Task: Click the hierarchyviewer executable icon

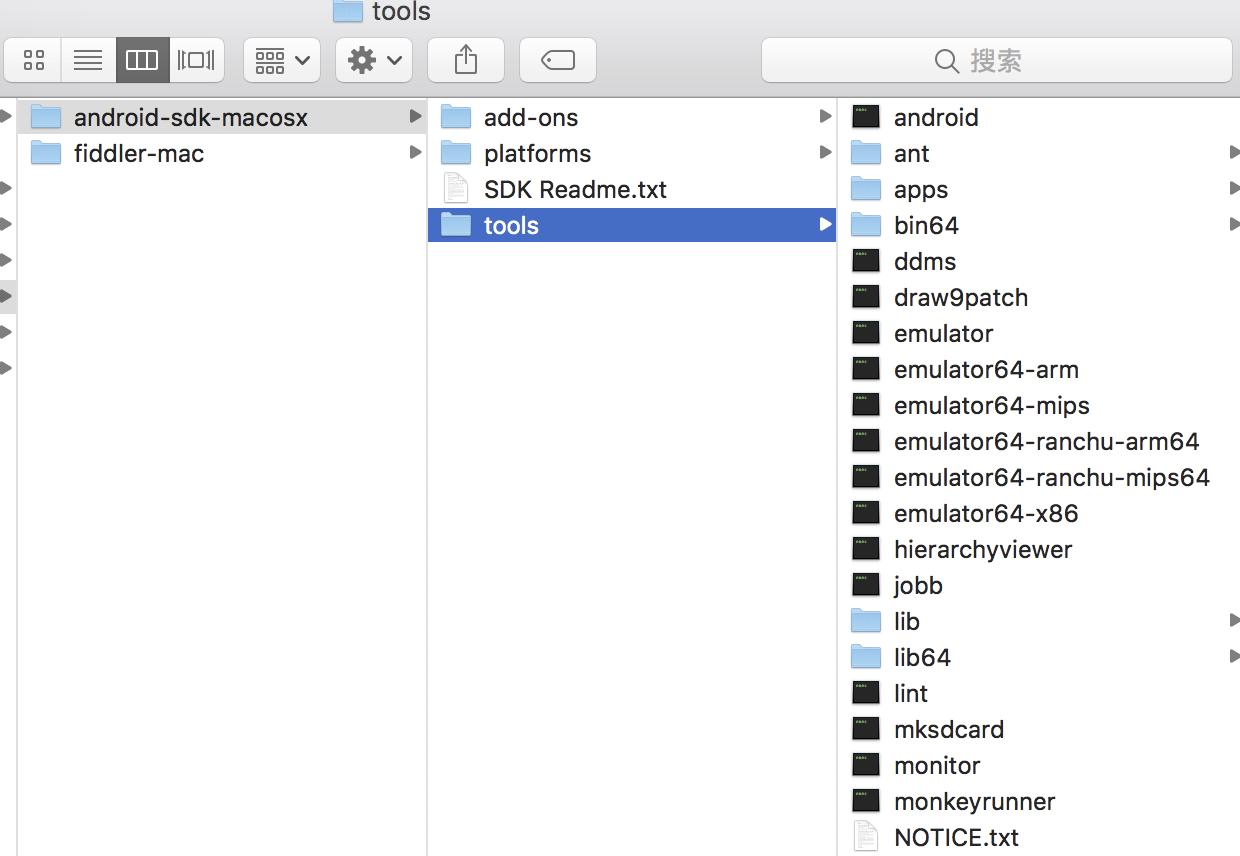Action: click(866, 549)
